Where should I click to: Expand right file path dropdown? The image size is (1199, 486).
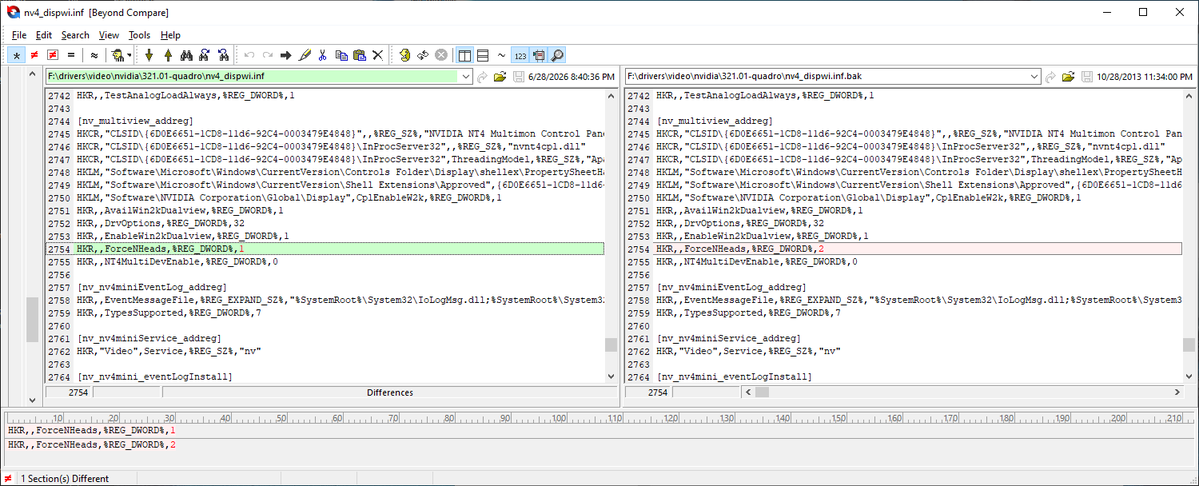pyautogui.click(x=1035, y=77)
